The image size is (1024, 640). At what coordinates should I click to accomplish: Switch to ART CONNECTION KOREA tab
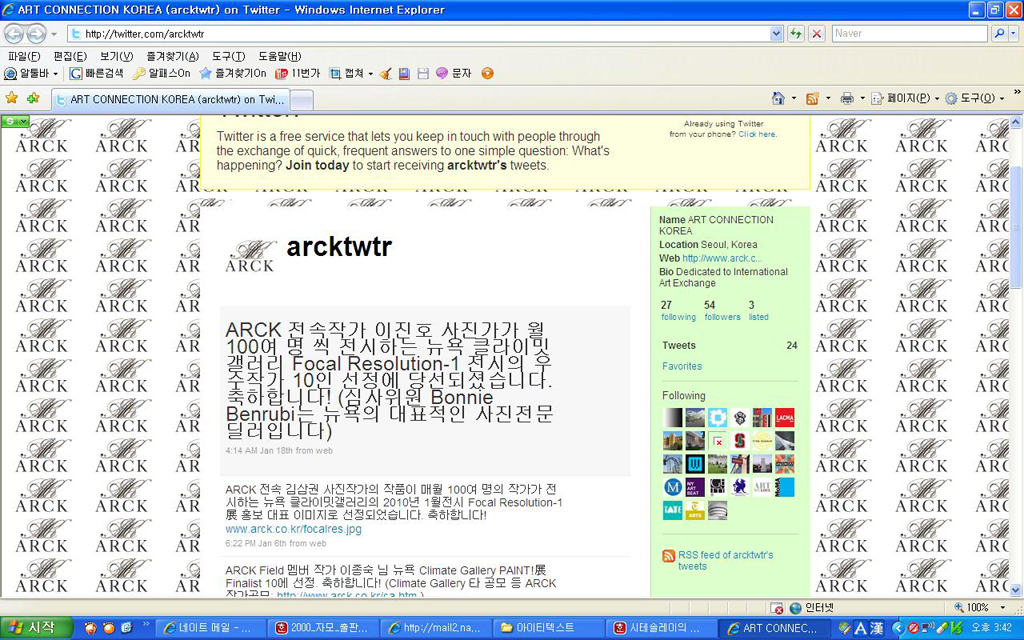pyautogui.click(x=170, y=100)
